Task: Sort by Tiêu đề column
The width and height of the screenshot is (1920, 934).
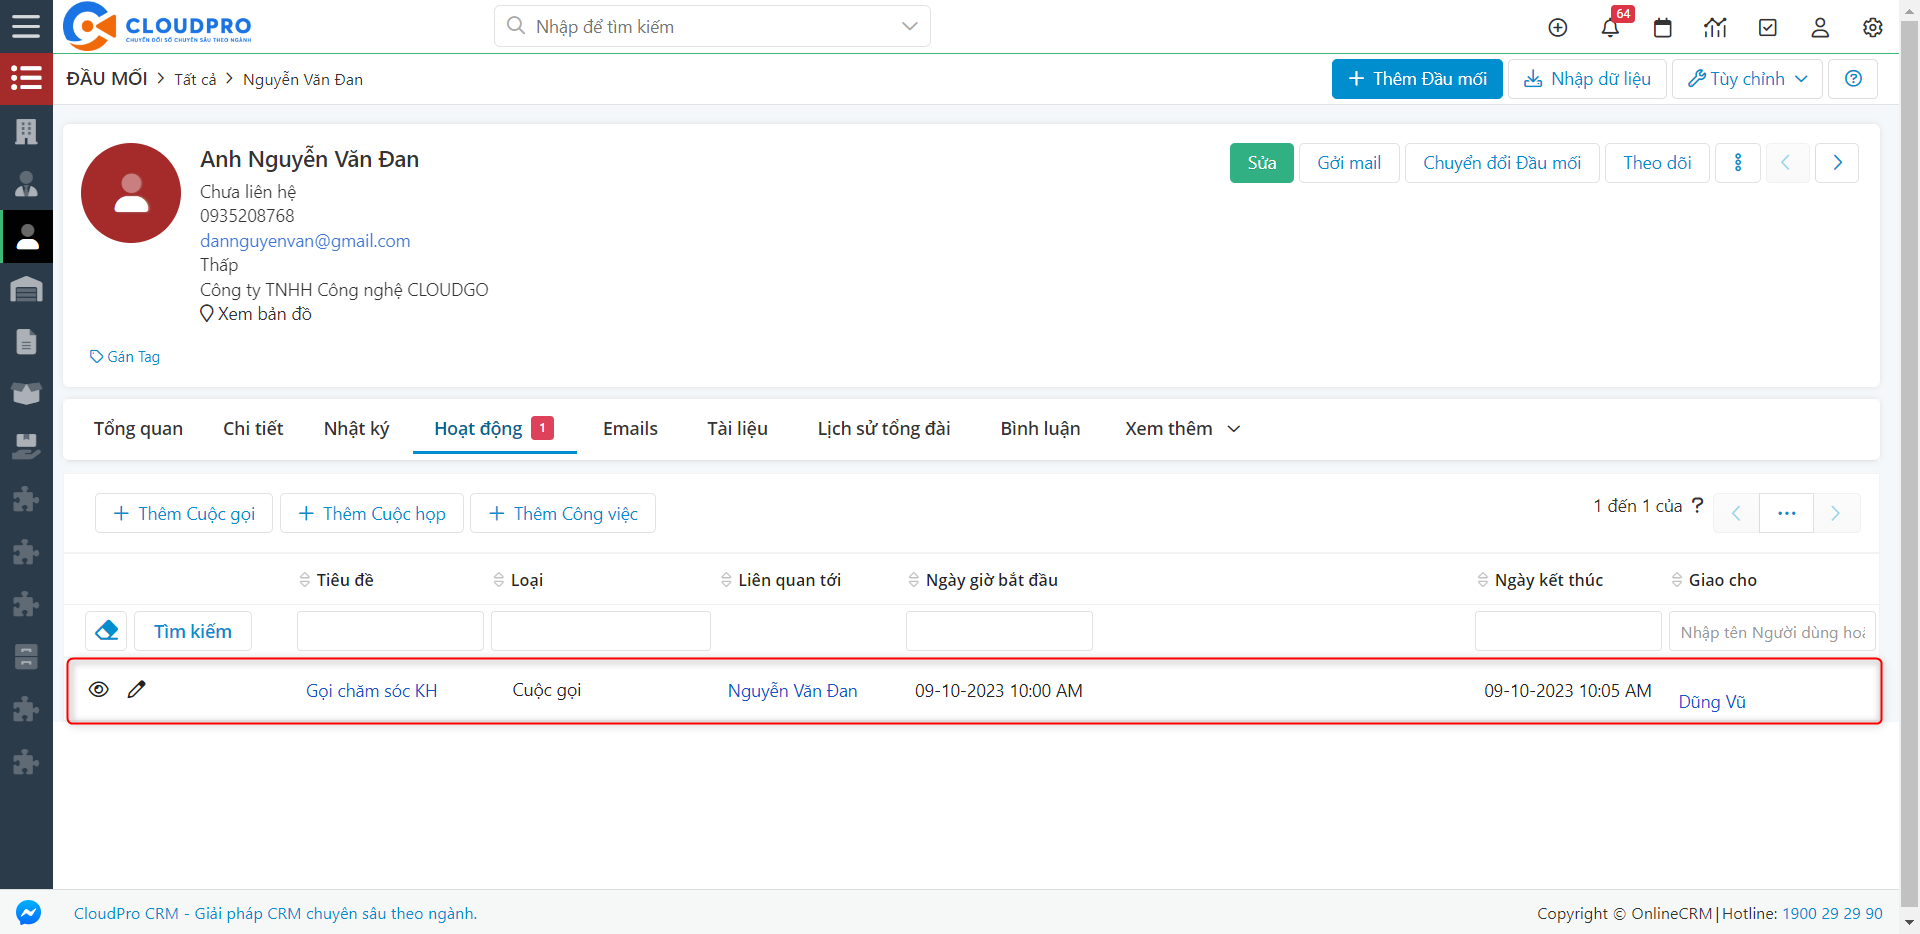Action: pyautogui.click(x=336, y=580)
